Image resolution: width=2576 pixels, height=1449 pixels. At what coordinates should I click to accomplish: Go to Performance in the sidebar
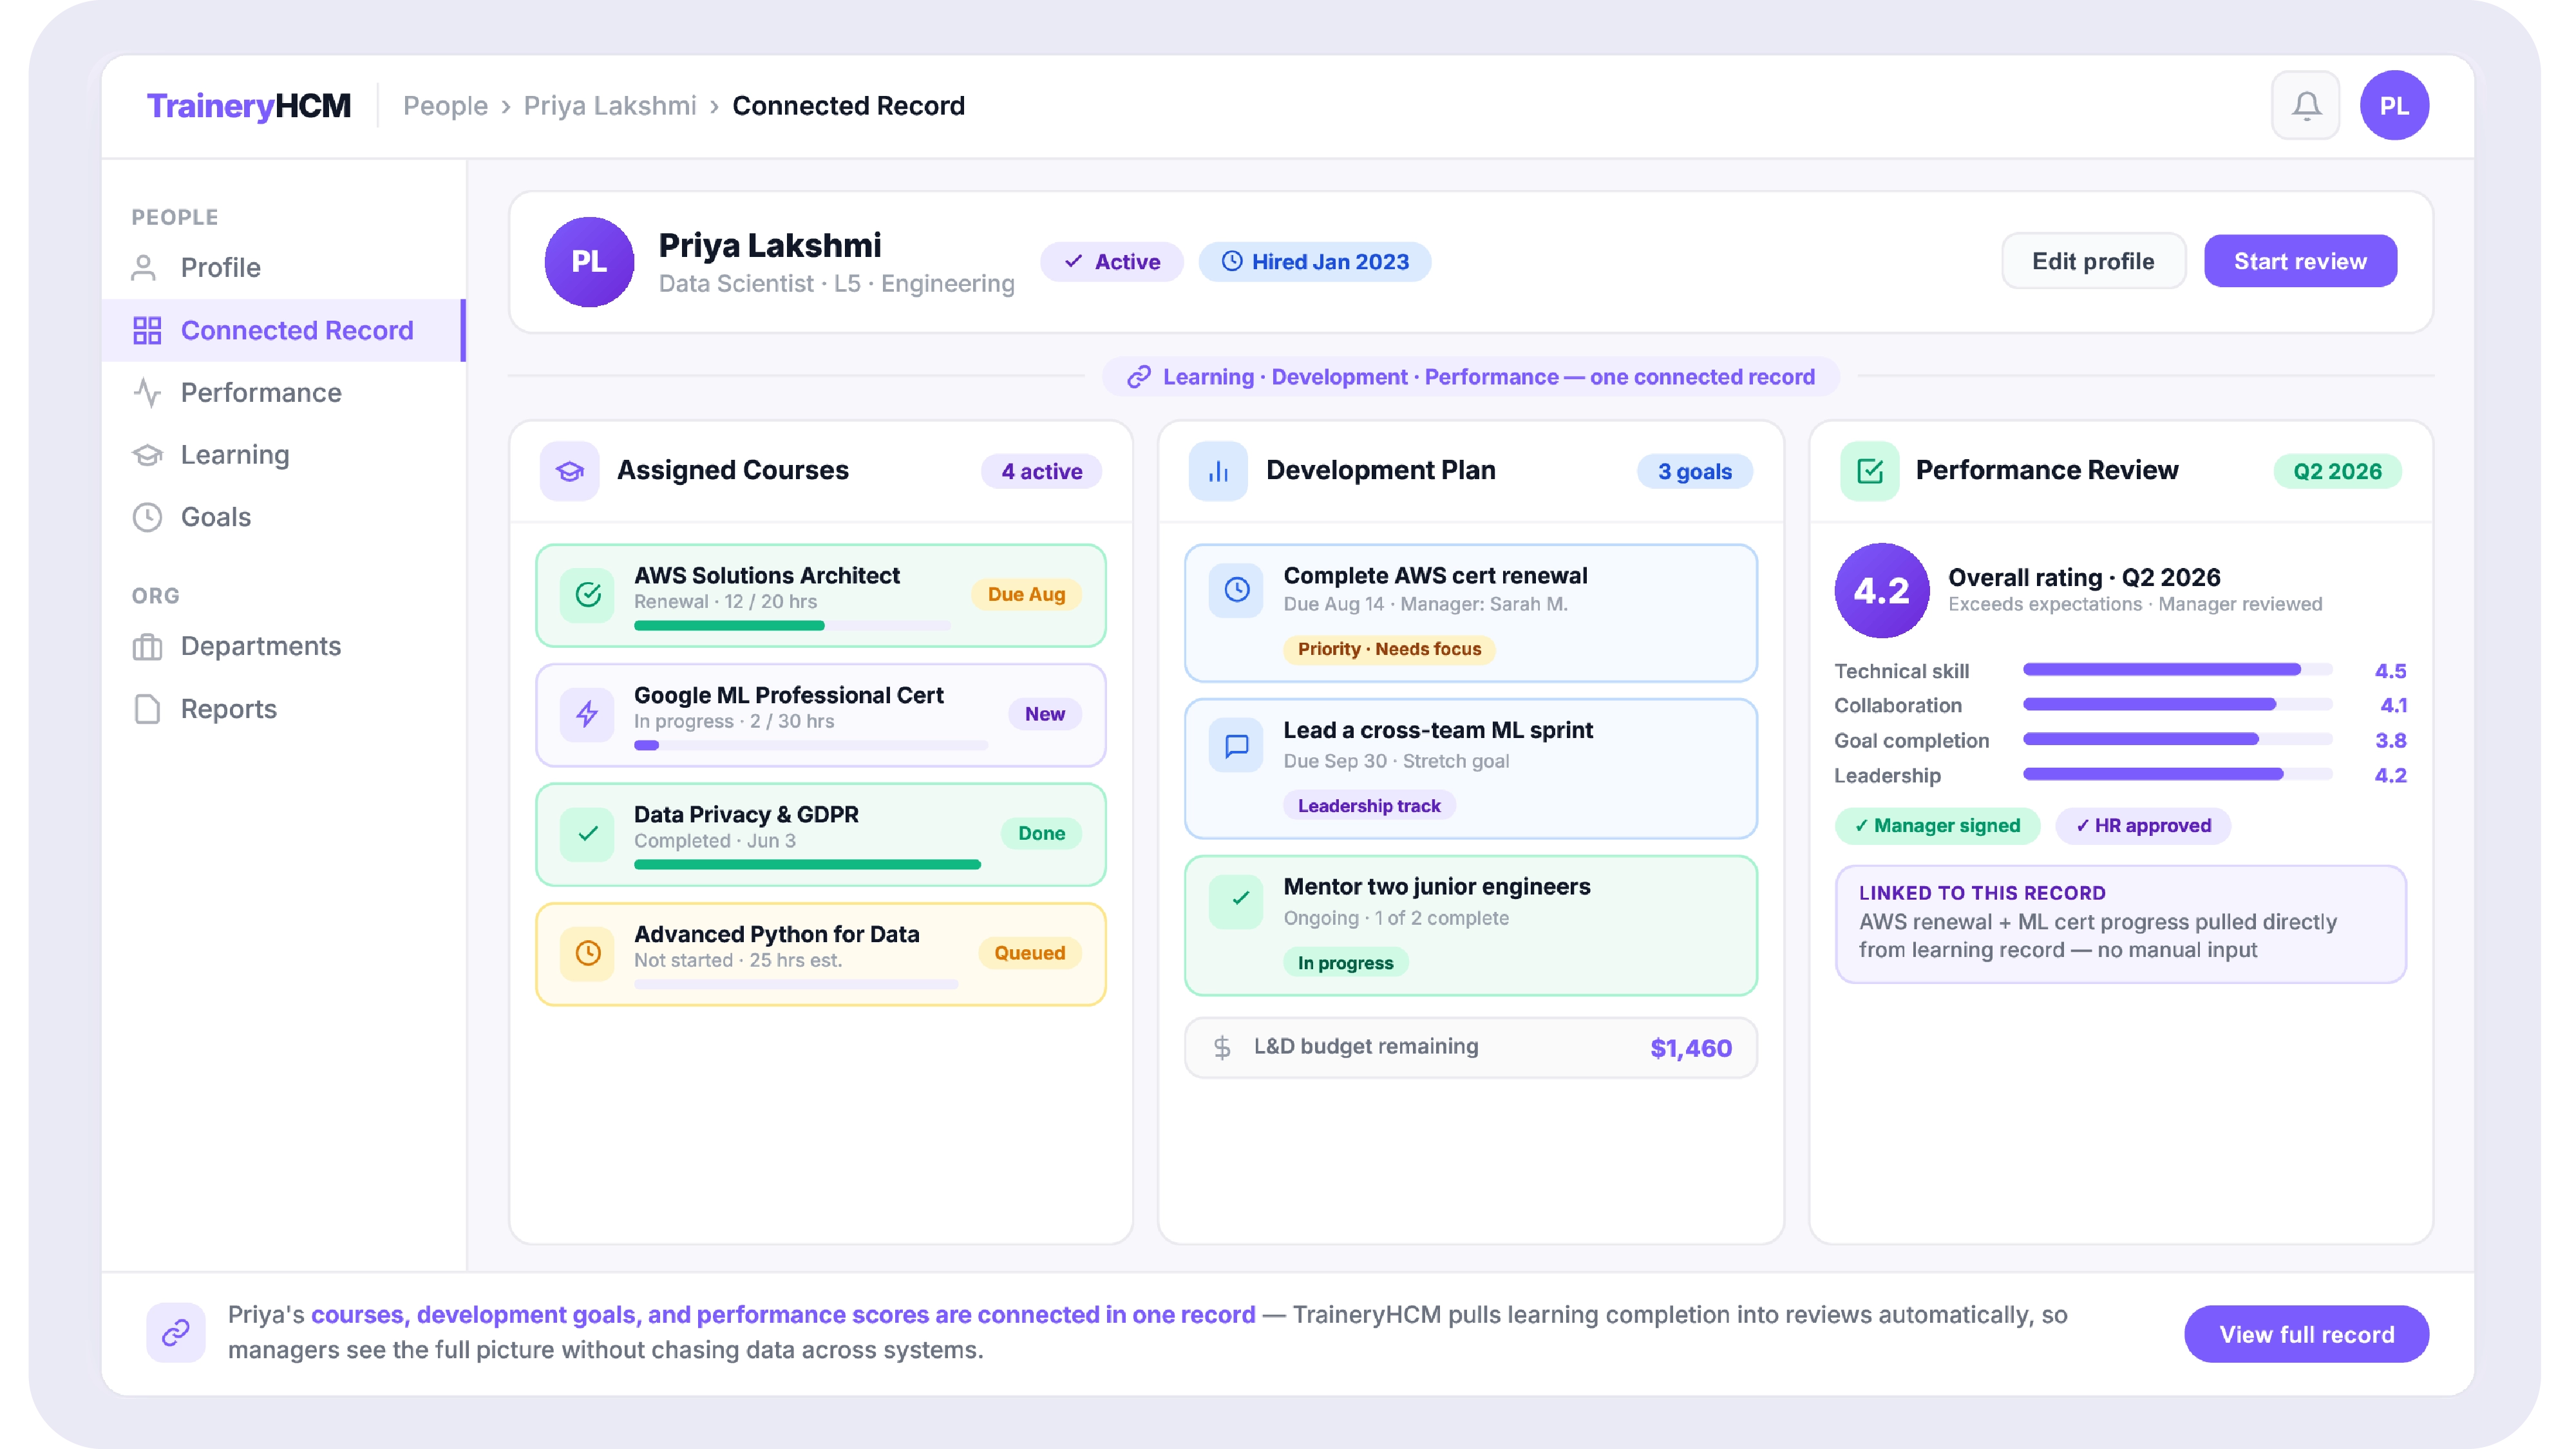point(283,392)
